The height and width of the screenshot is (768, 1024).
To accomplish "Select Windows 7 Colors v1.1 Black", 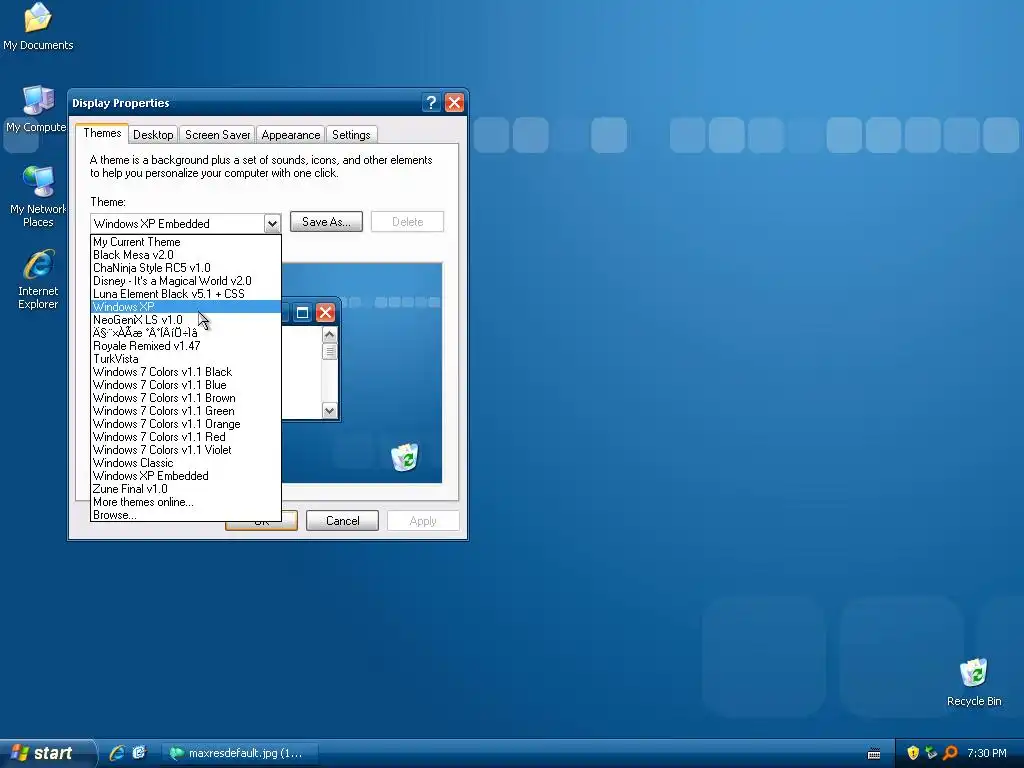I will pos(186,372).
